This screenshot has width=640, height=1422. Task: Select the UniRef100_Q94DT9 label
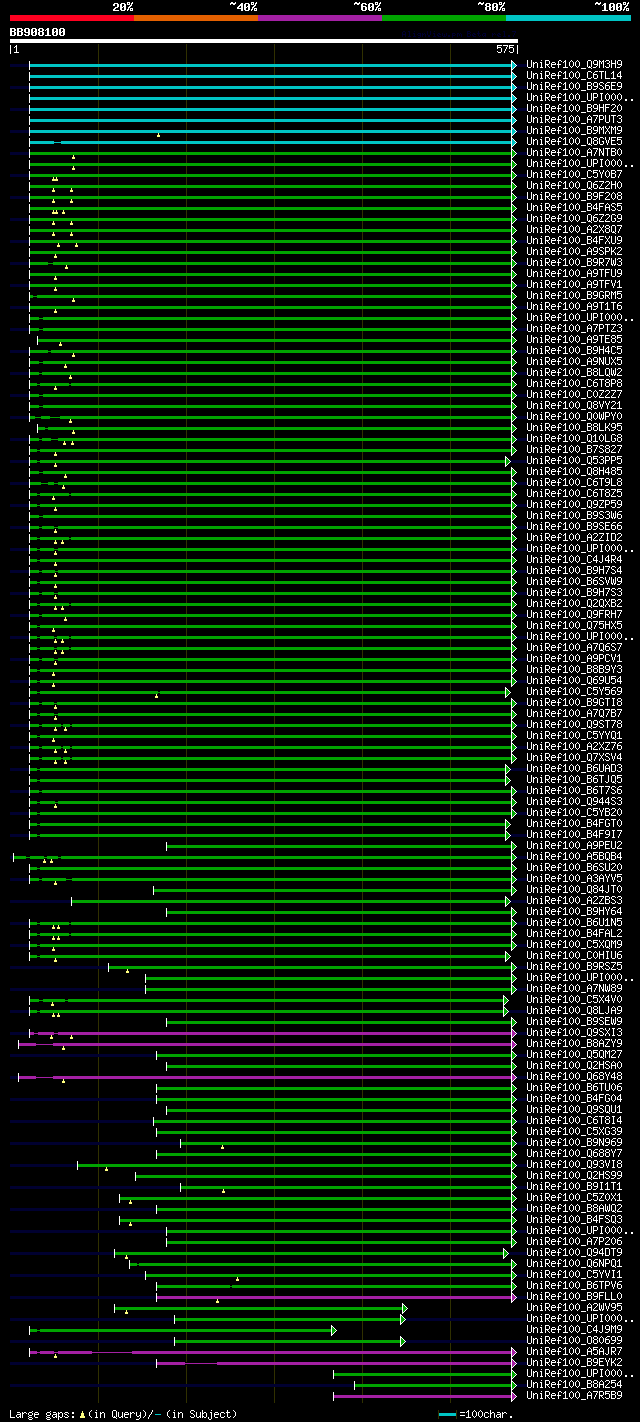[575, 1253]
